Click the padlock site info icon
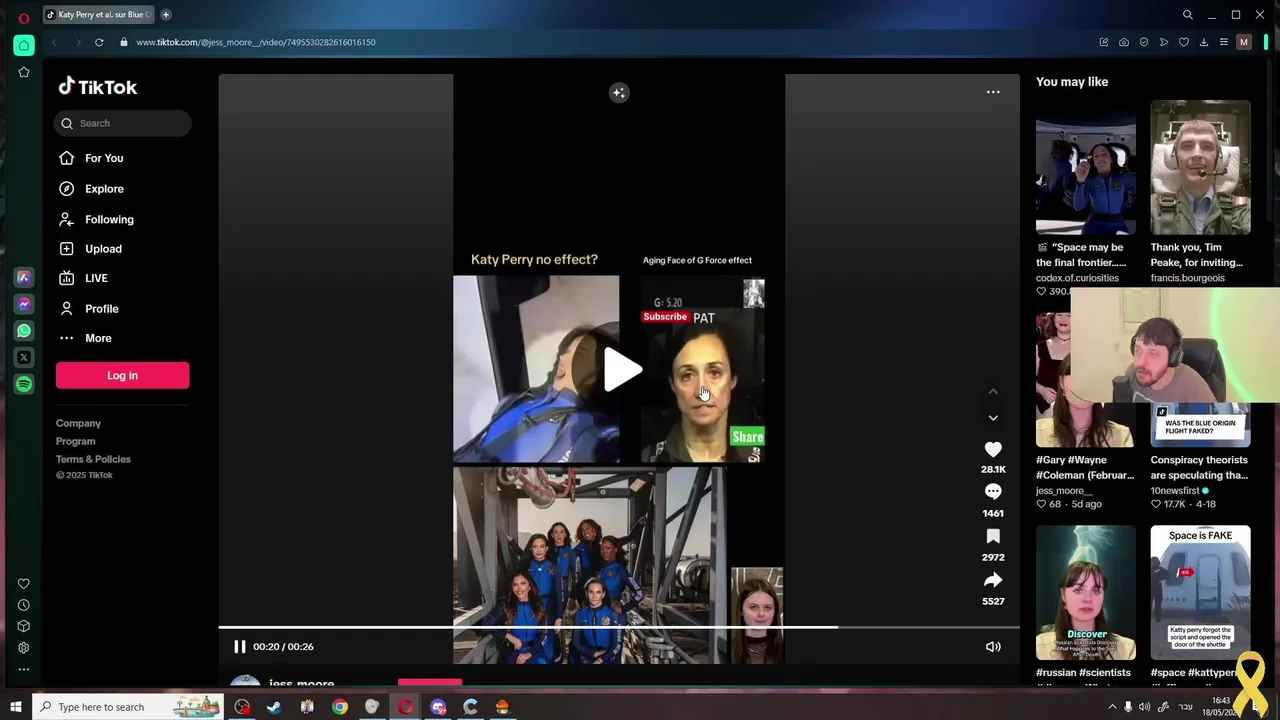This screenshot has height=720, width=1280. point(124,42)
